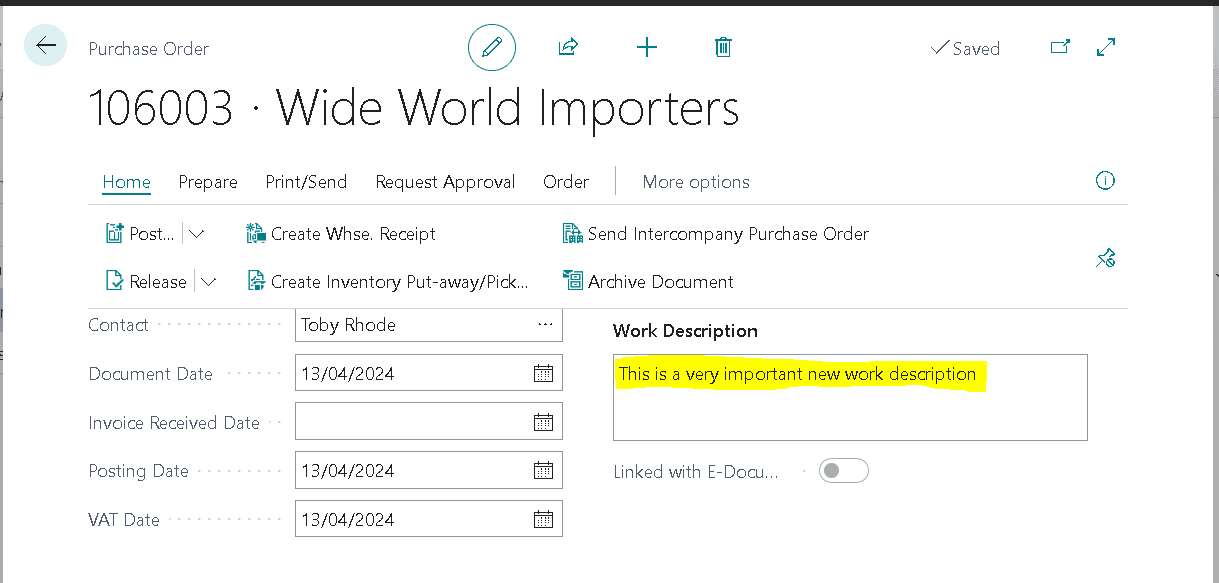Open the Request Approval menu
1219x583 pixels.
(x=445, y=182)
